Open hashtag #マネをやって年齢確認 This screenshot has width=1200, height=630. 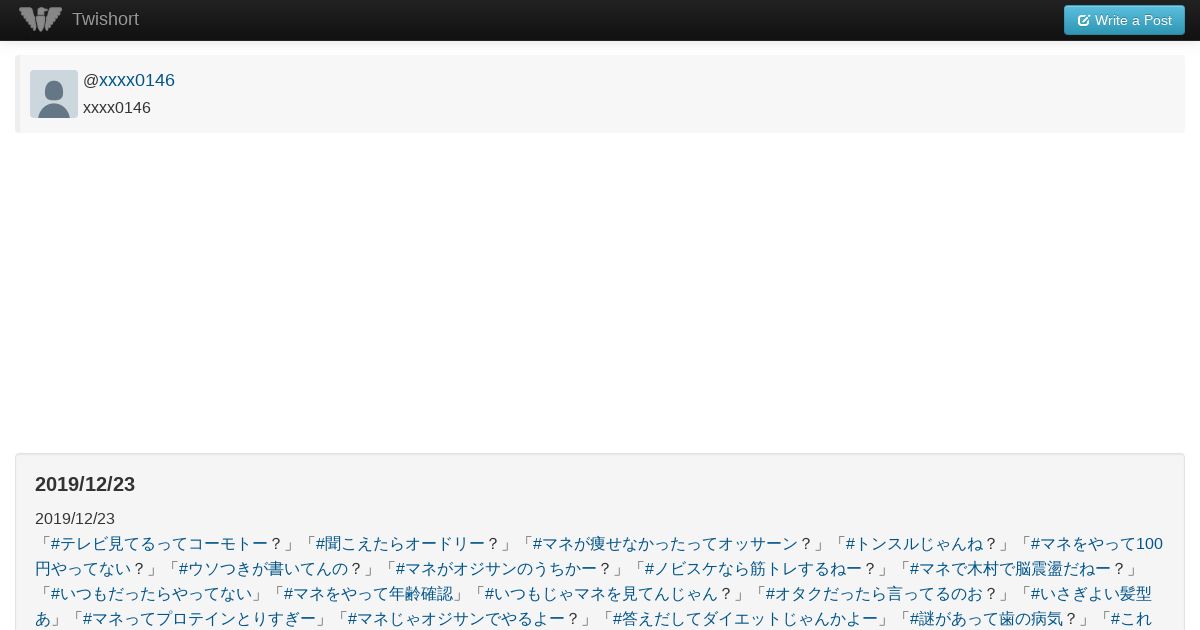pyautogui.click(x=368, y=594)
